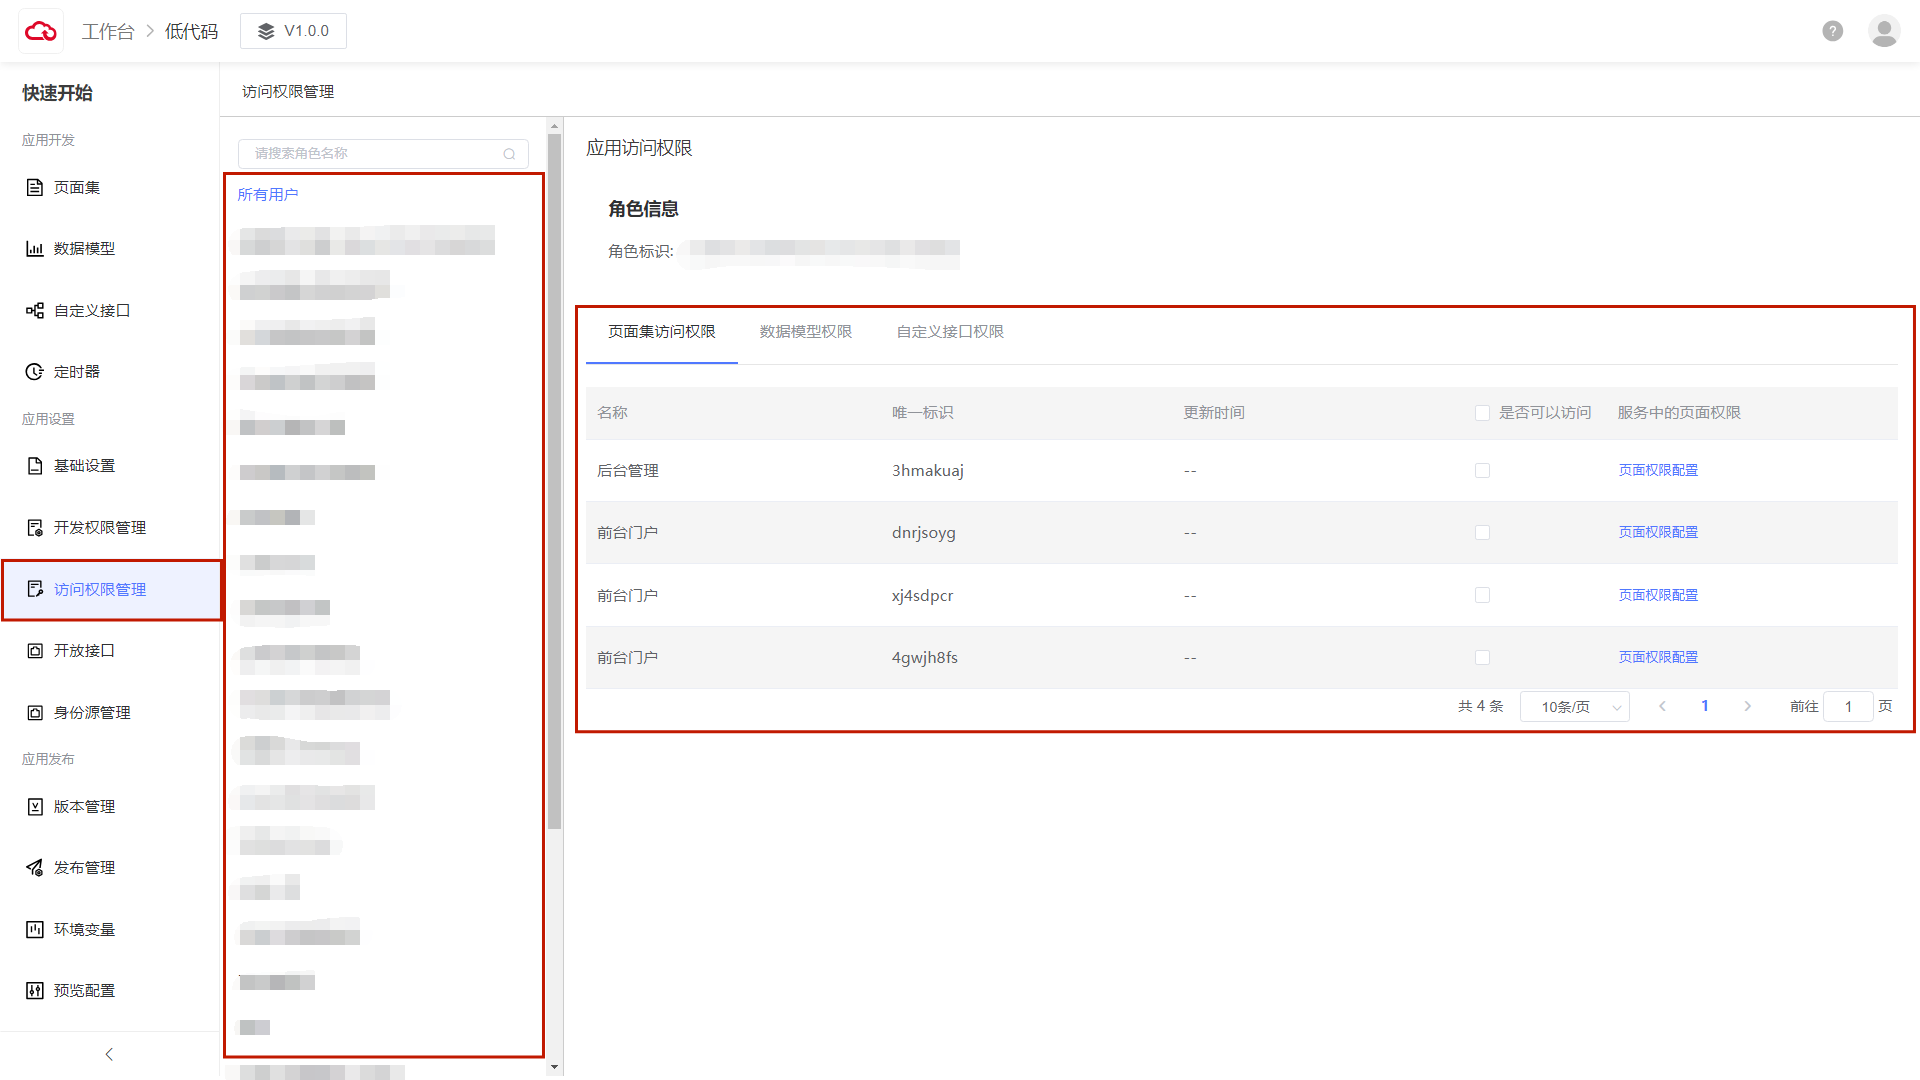Click 名称 column header
Image resolution: width=1920 pixels, height=1080 pixels.
(612, 413)
